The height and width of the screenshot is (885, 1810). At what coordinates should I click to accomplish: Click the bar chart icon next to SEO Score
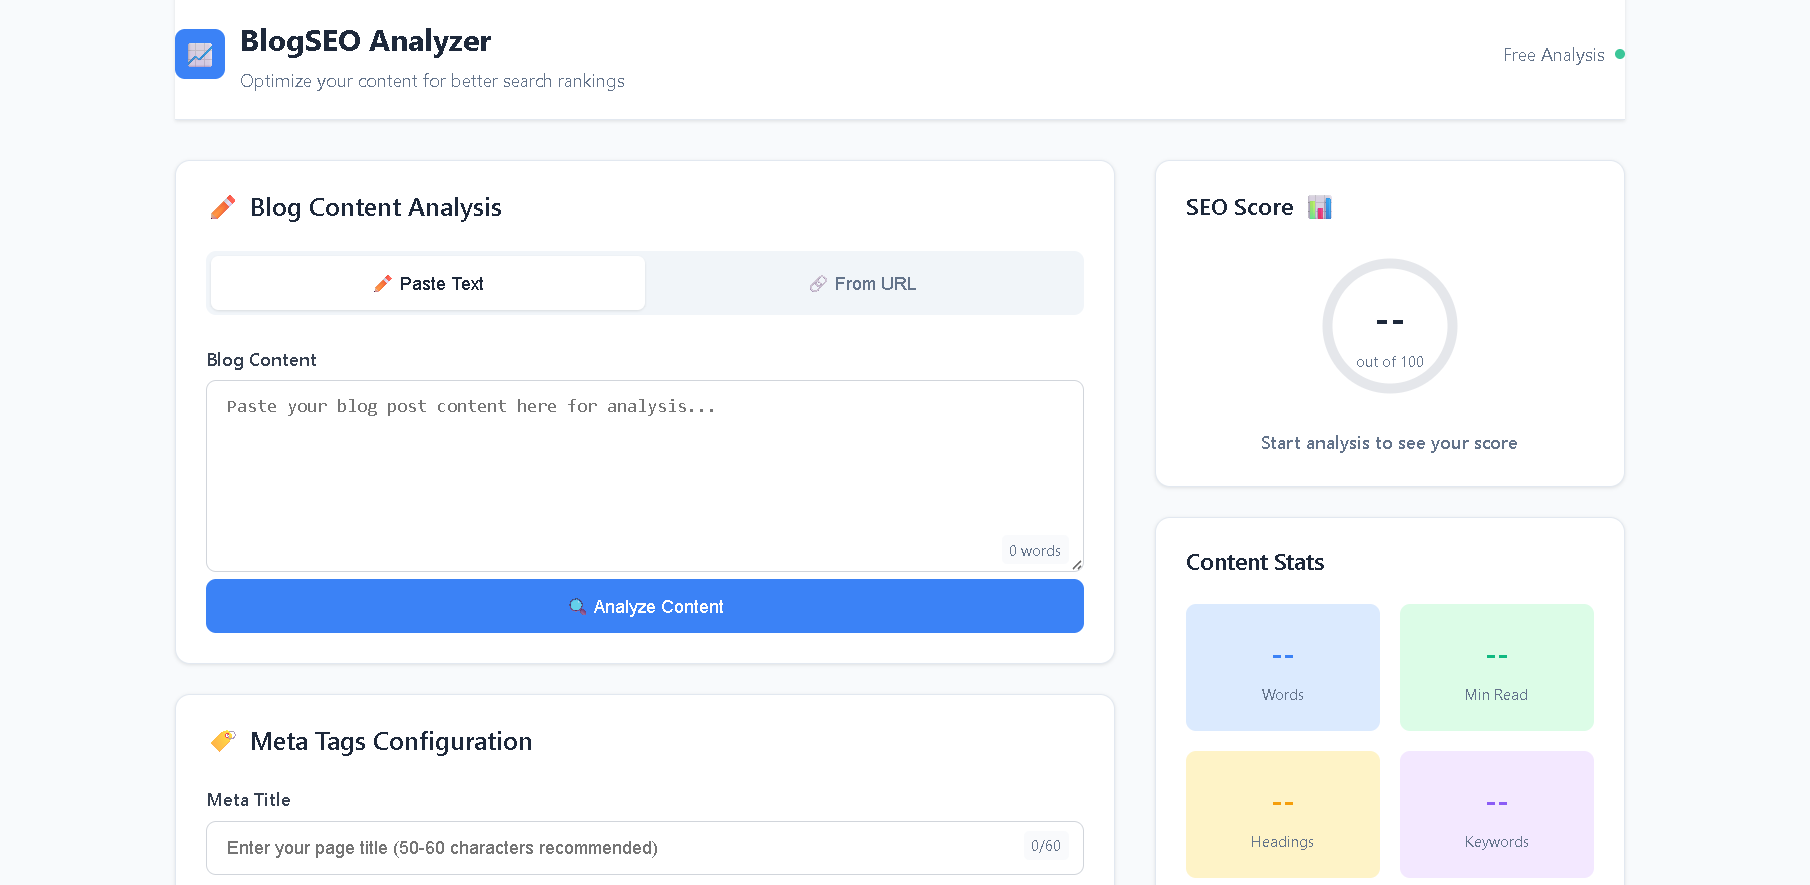[1319, 207]
